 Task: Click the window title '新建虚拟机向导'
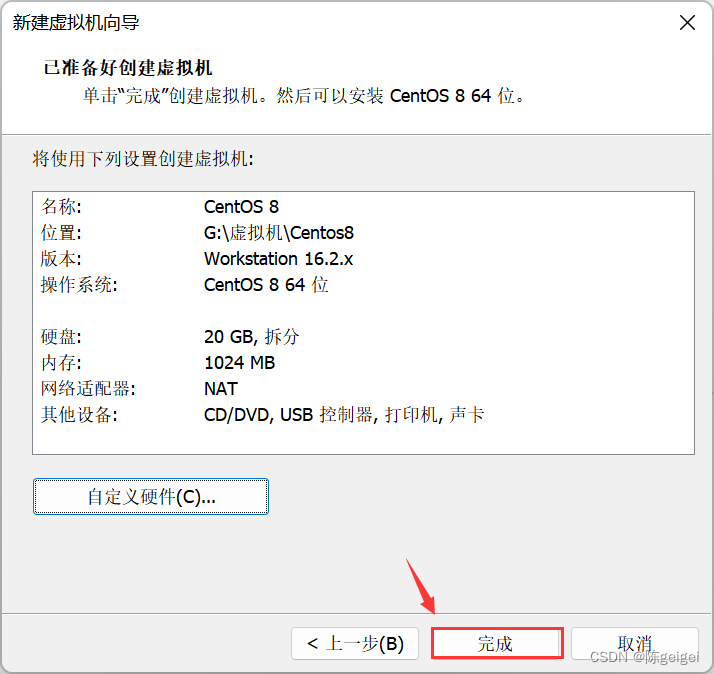(76, 22)
